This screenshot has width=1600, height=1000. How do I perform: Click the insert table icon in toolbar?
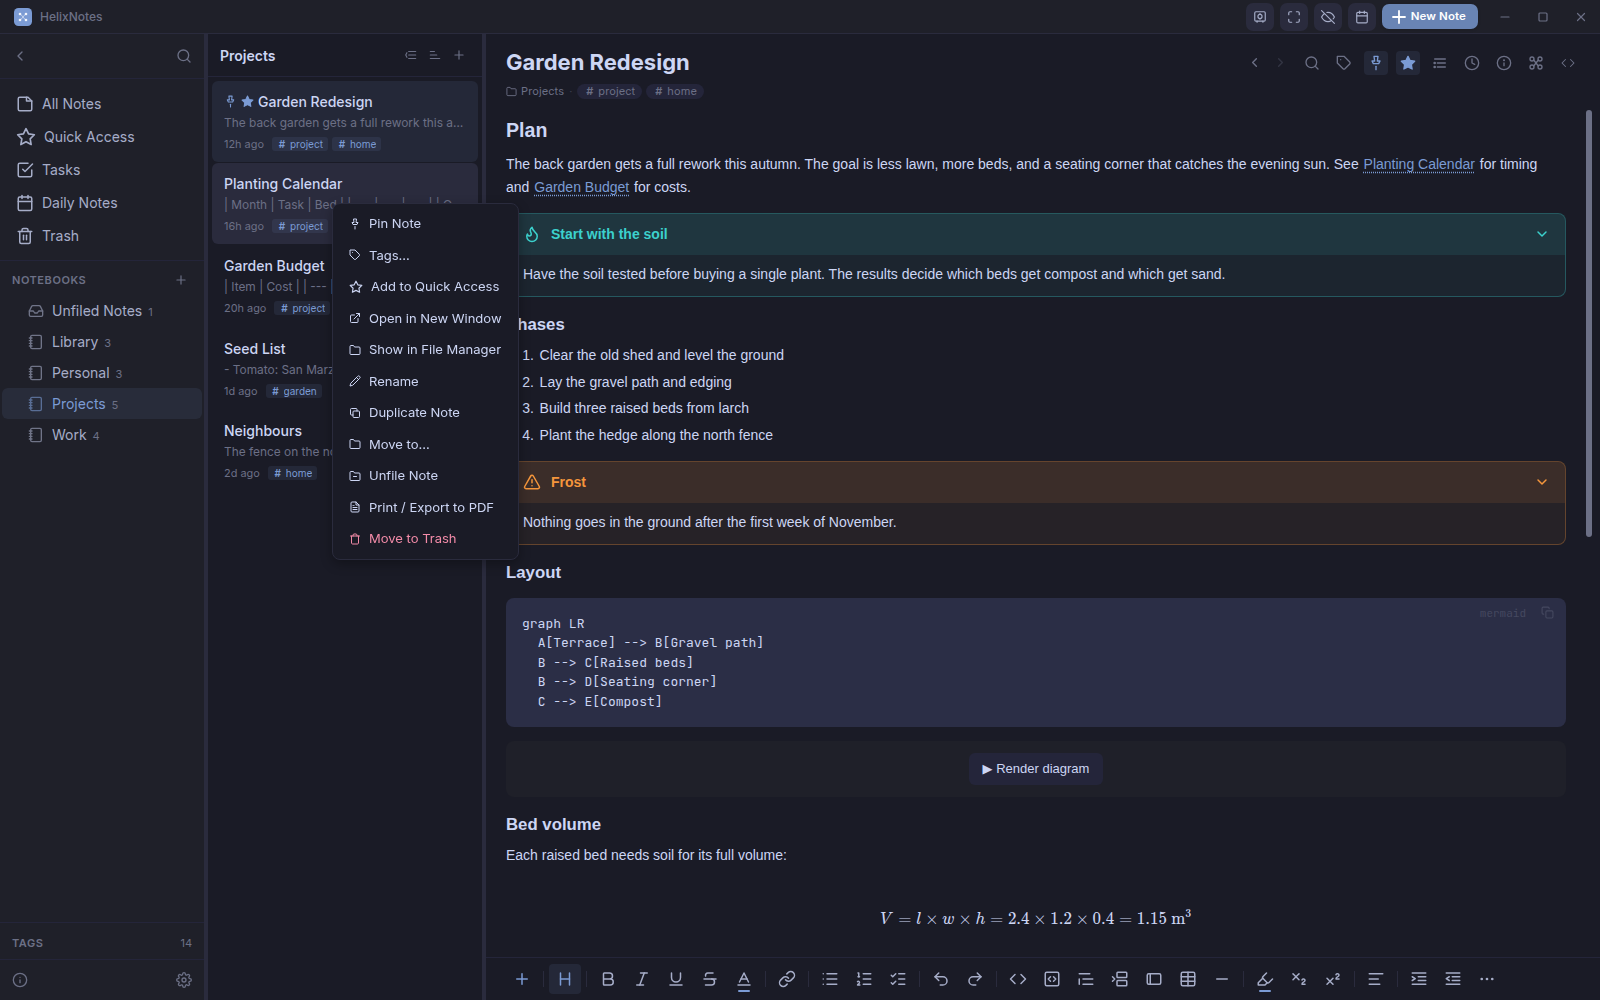click(1188, 979)
